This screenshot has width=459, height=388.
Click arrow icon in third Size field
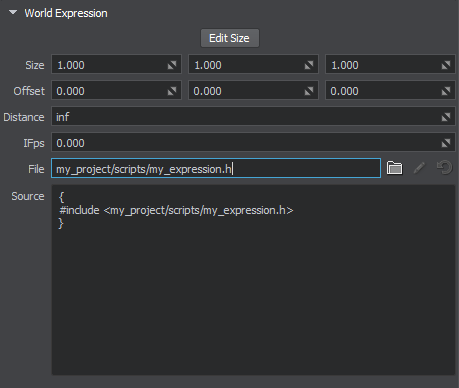pyautogui.click(x=446, y=65)
